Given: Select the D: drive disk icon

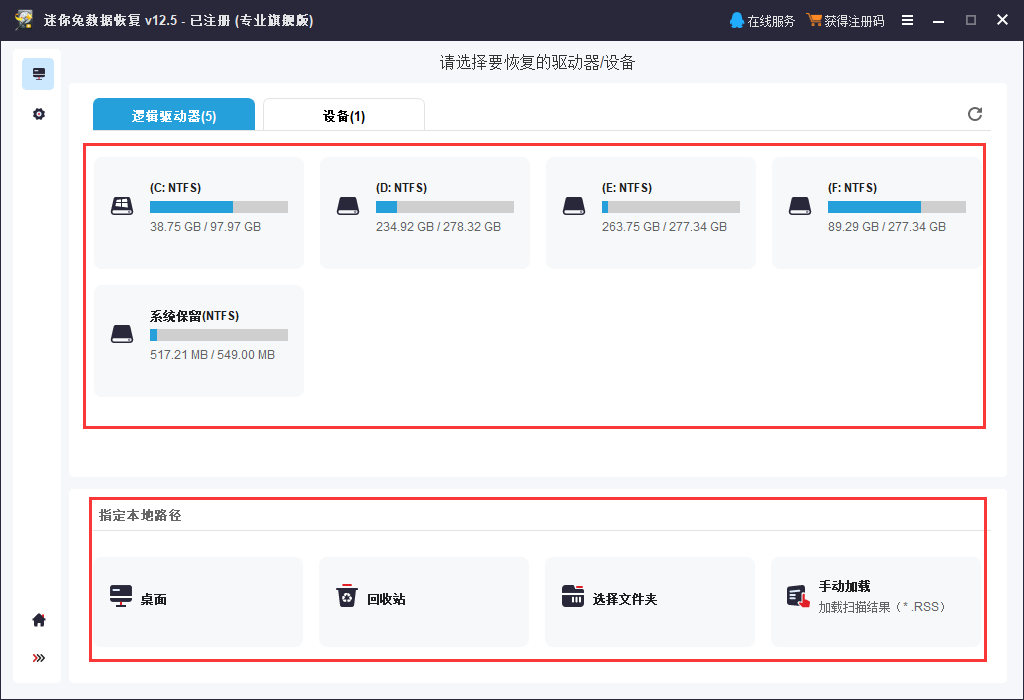Looking at the screenshot, I should coord(348,206).
